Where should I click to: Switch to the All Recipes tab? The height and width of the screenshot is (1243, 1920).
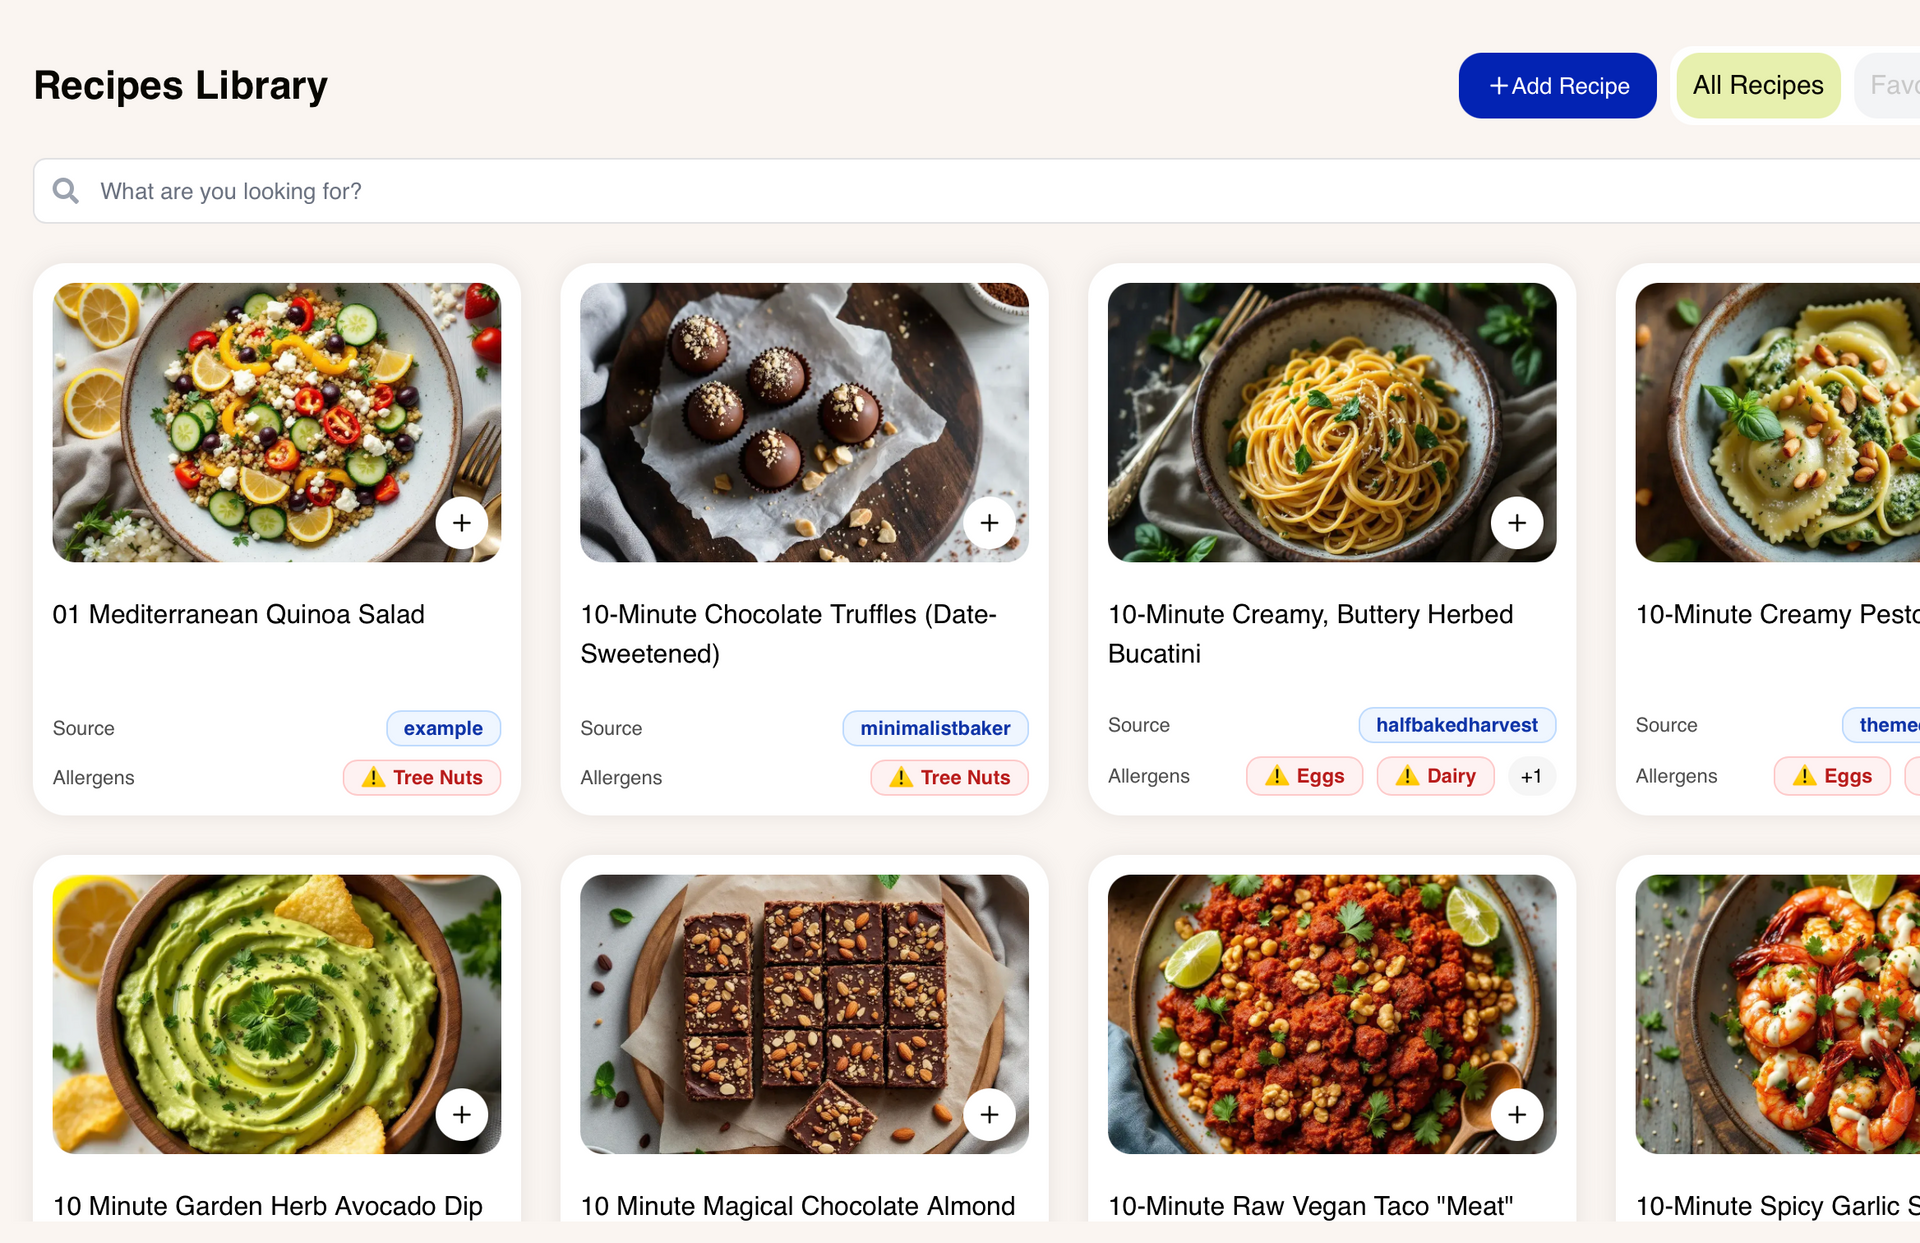[x=1758, y=85]
